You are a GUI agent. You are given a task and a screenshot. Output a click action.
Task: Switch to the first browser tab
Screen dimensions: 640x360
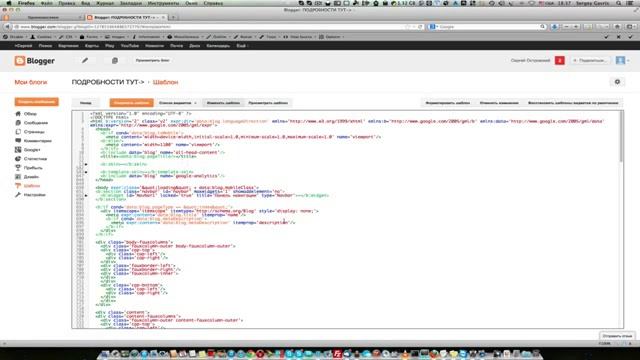click(43, 18)
